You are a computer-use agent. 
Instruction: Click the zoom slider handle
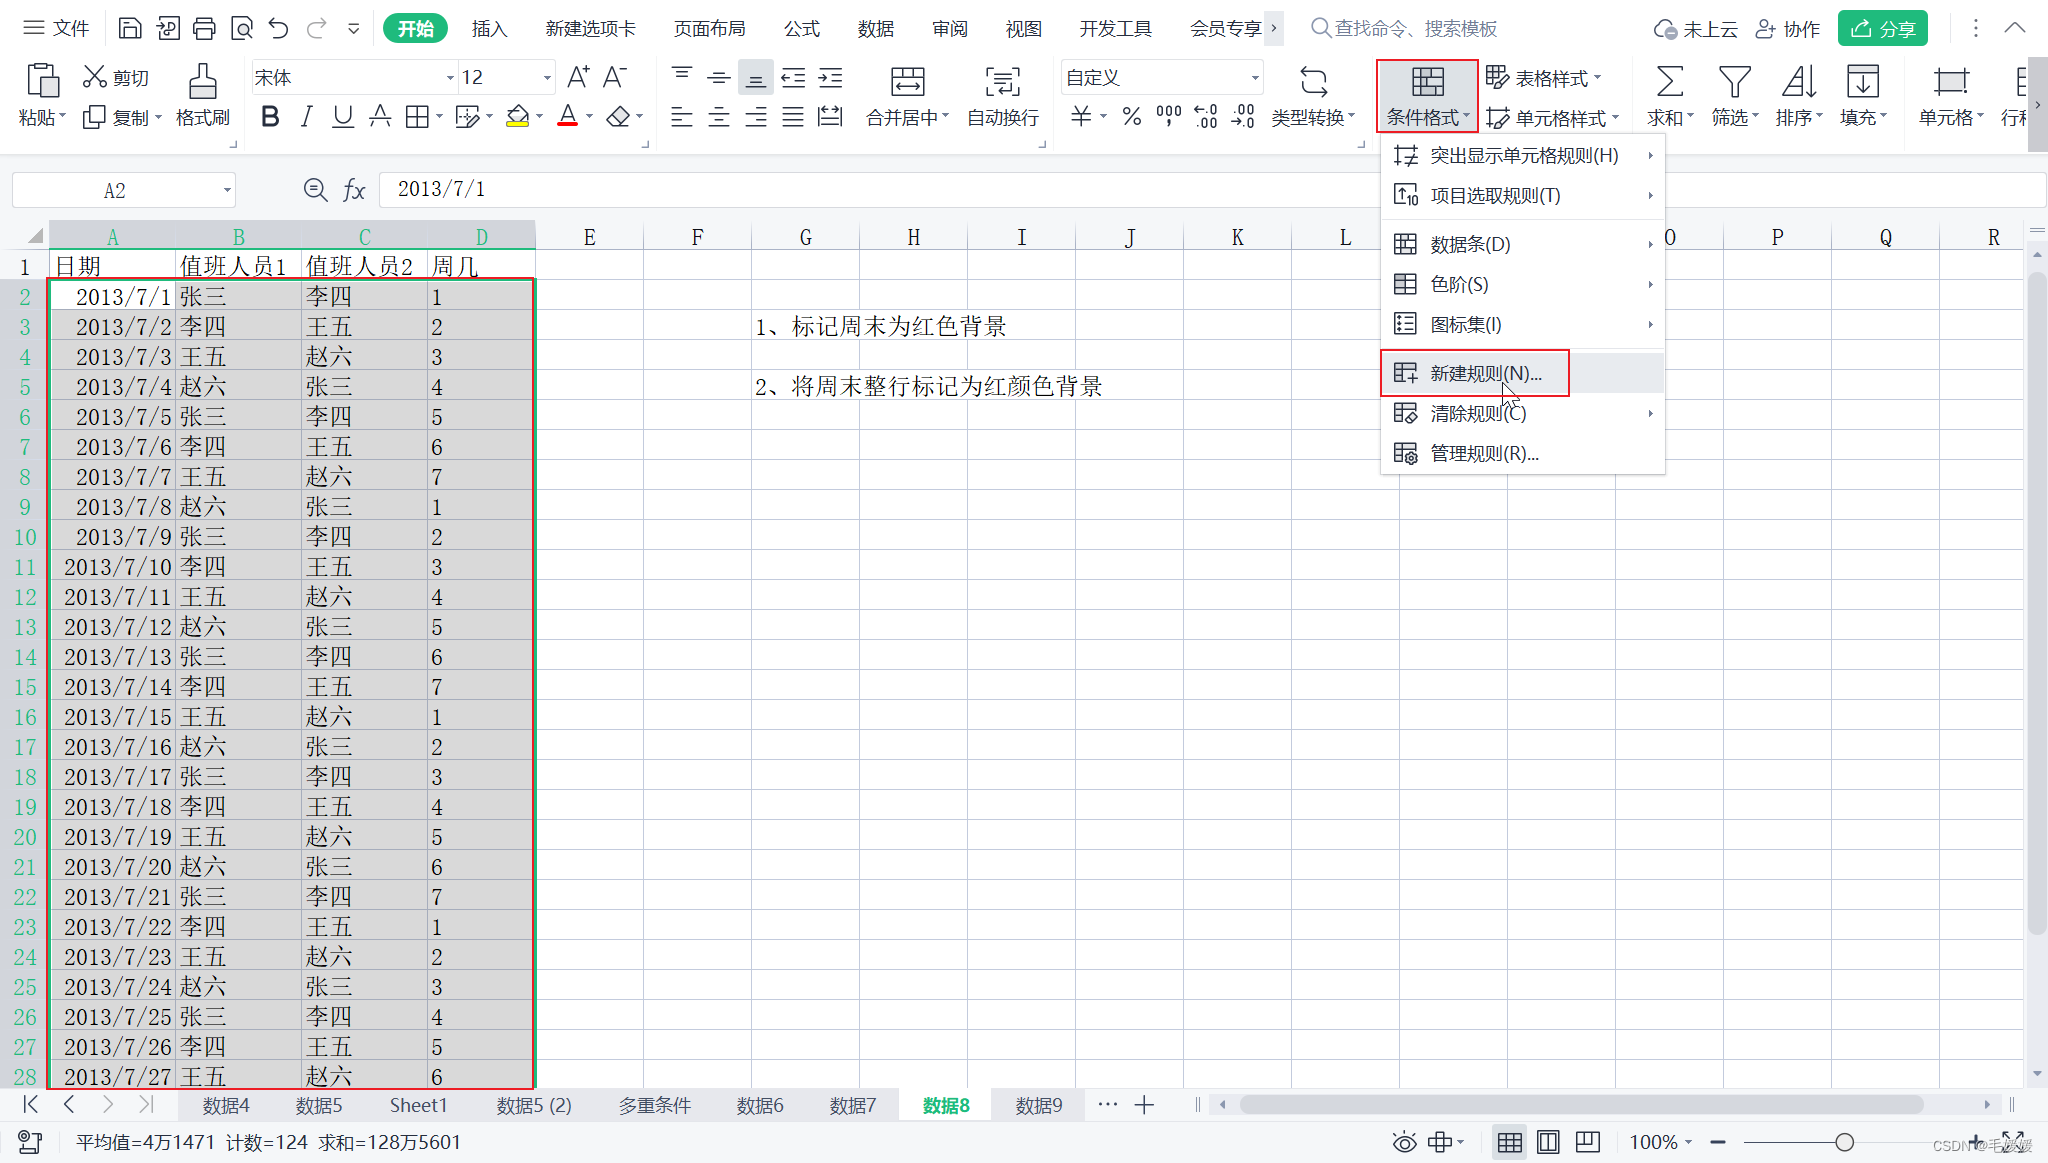(x=1844, y=1142)
